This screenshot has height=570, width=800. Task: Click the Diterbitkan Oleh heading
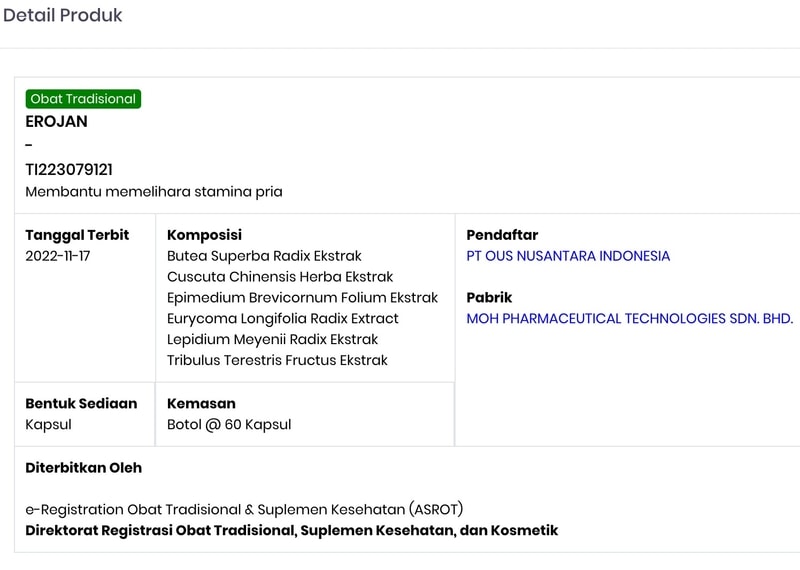click(x=84, y=468)
